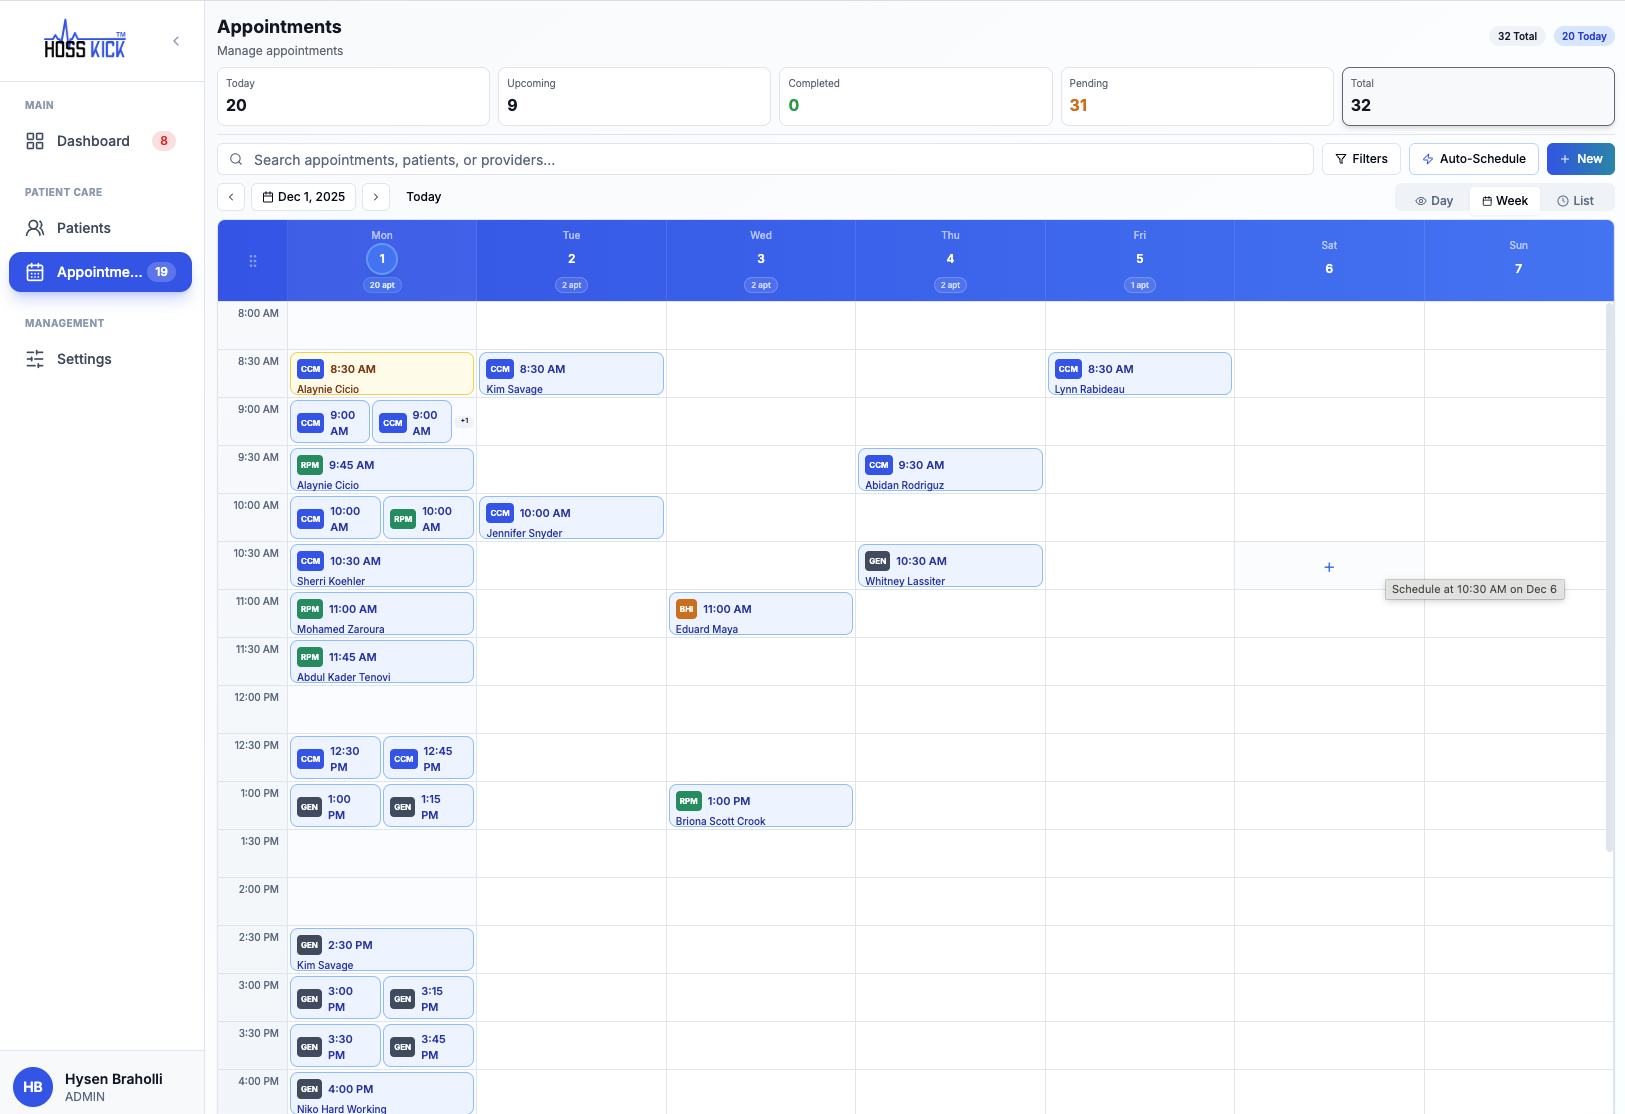The image size is (1625, 1114).
Task: Select the Dashboard grid icon in sidebar
Action: click(35, 141)
